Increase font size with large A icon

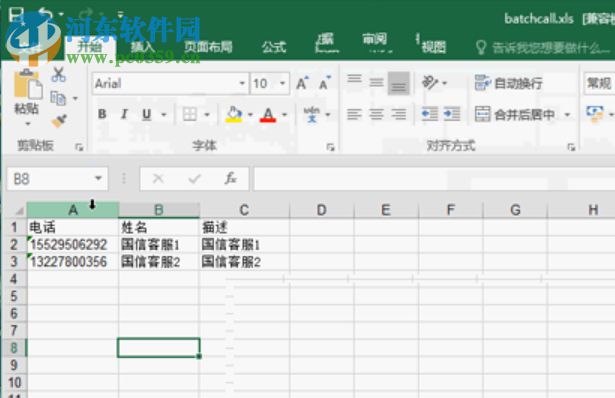point(302,83)
